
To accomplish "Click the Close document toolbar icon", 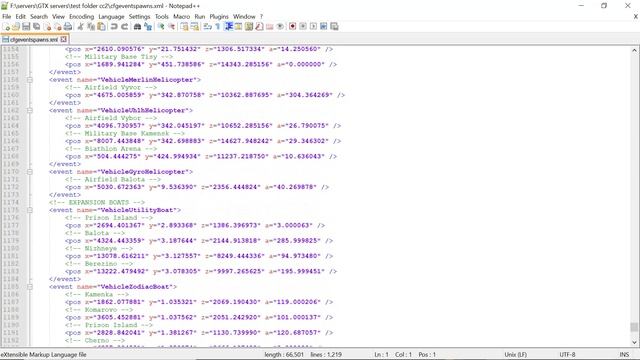I will click(47, 27).
